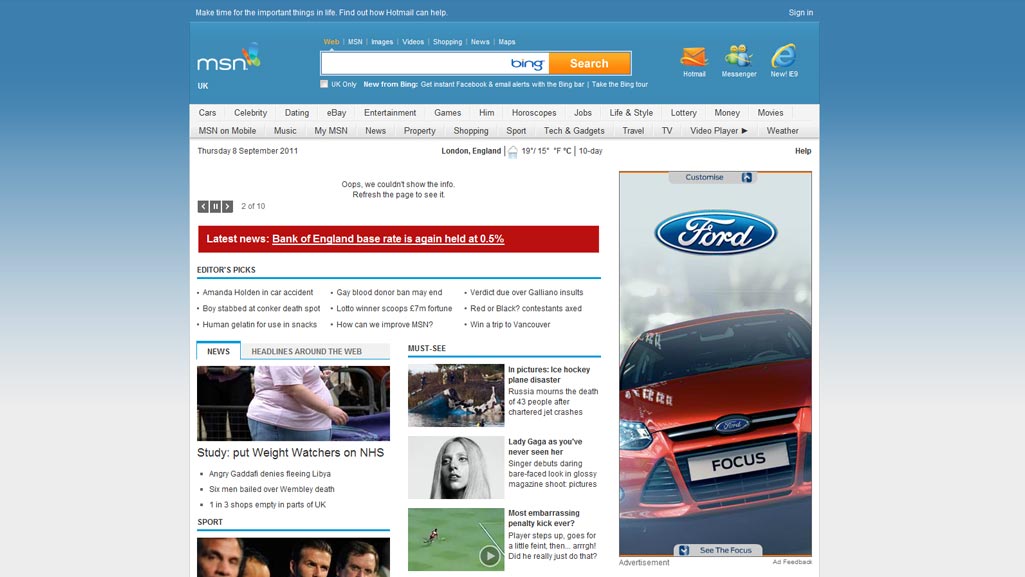Select the MSN search scope

(x=355, y=42)
